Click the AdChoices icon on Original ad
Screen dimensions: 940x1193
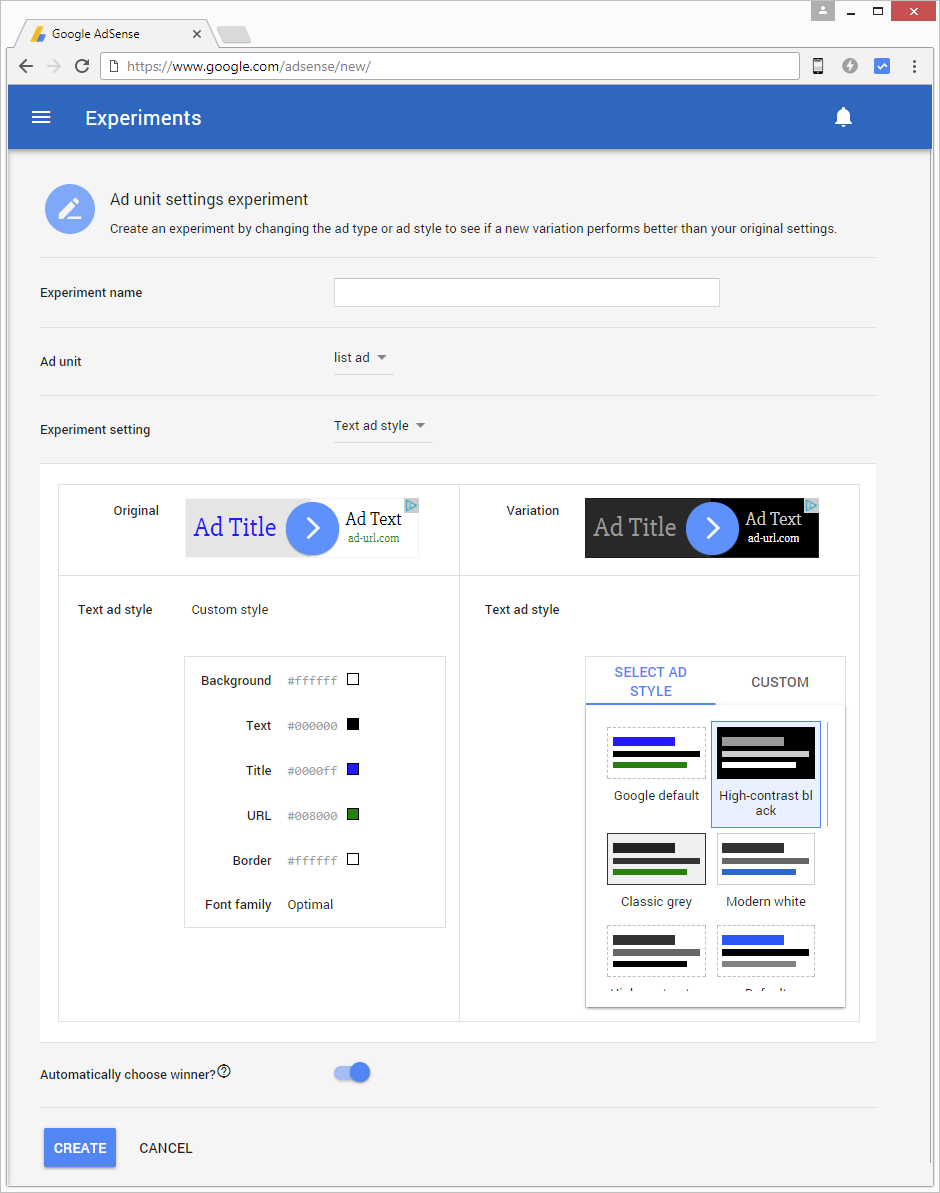pyautogui.click(x=411, y=505)
